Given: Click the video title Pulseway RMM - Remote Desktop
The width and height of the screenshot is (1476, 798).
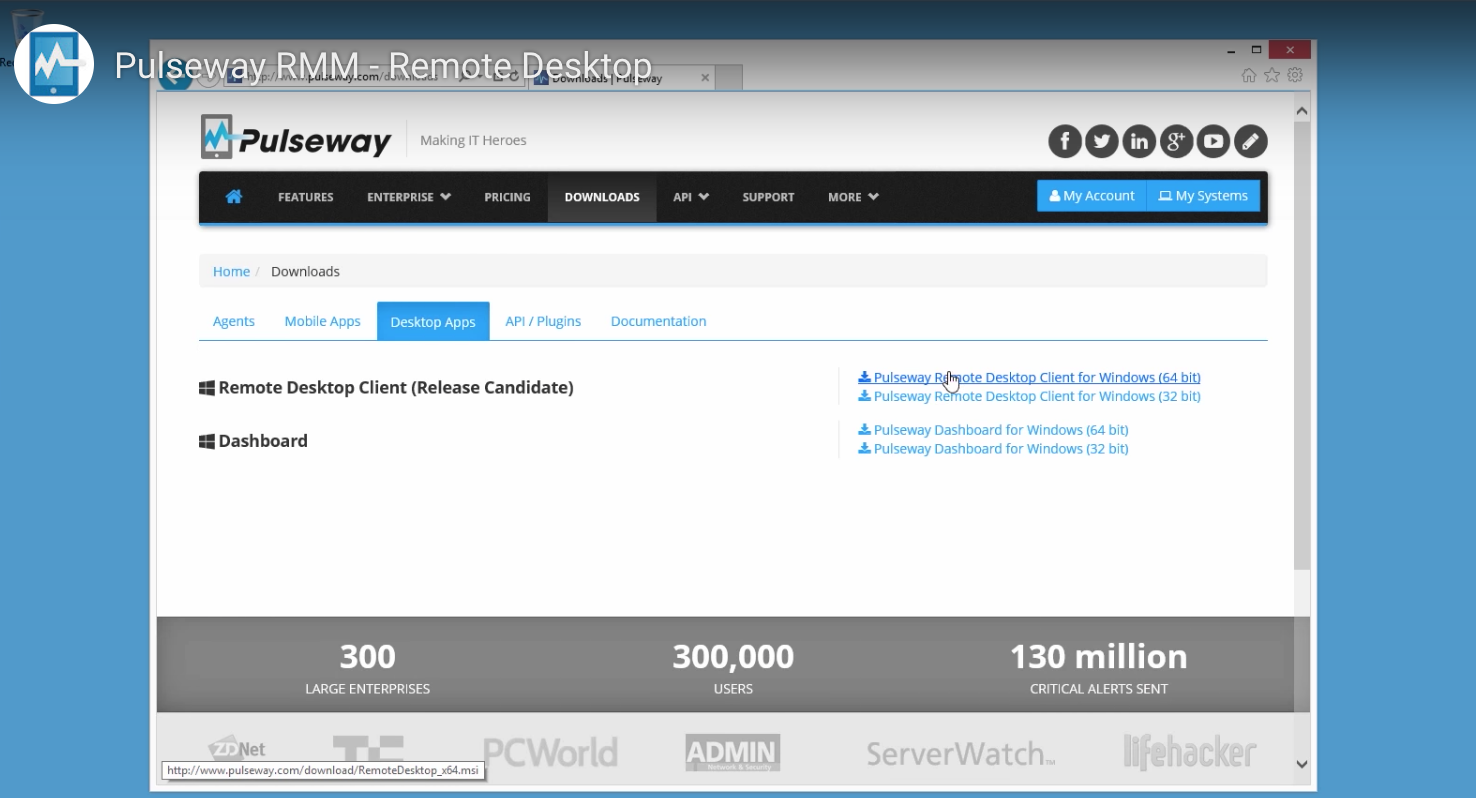Looking at the screenshot, I should tap(383, 66).
